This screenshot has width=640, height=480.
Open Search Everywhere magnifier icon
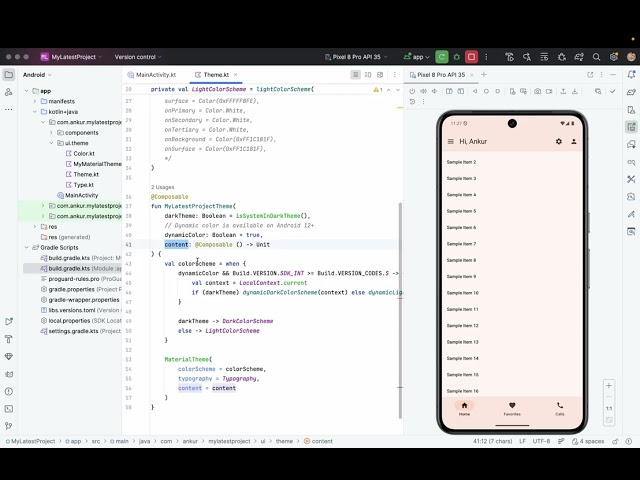pos(596,57)
